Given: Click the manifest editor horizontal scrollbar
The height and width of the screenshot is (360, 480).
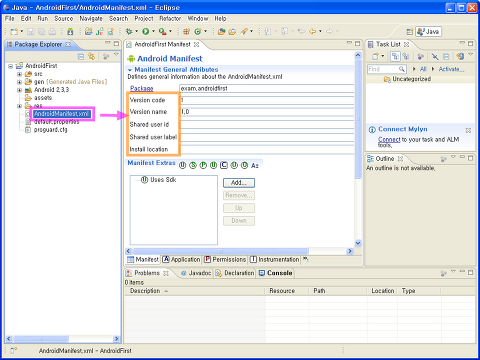Looking at the screenshot, I should [x=221, y=251].
